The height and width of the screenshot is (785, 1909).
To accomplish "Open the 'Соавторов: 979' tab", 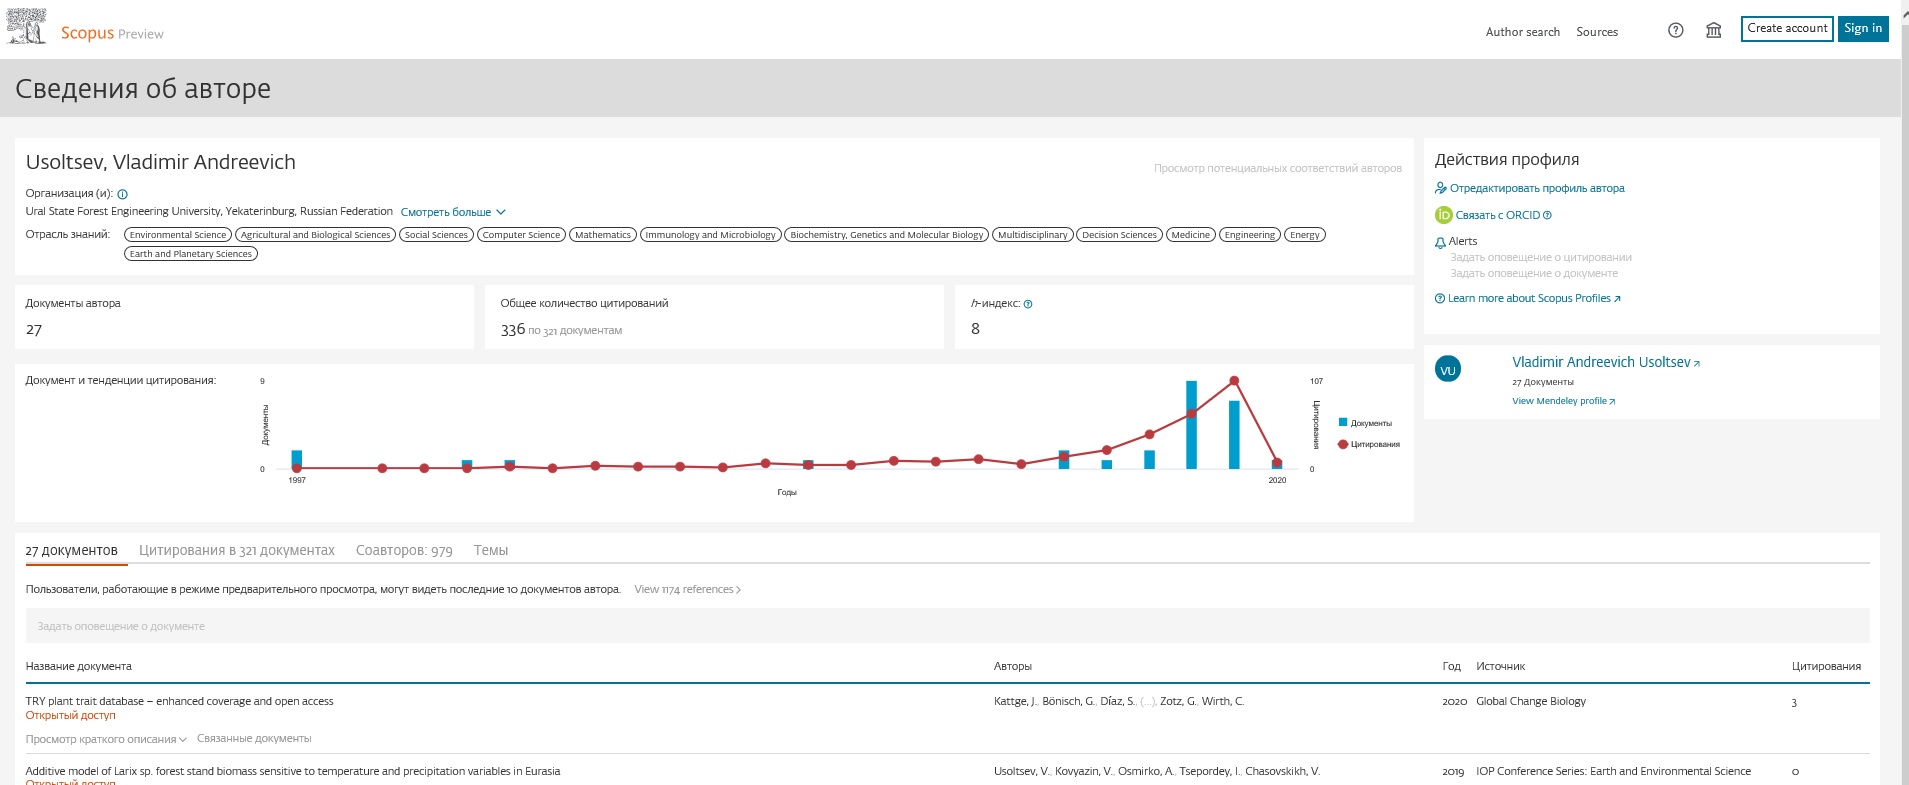I will point(404,550).
